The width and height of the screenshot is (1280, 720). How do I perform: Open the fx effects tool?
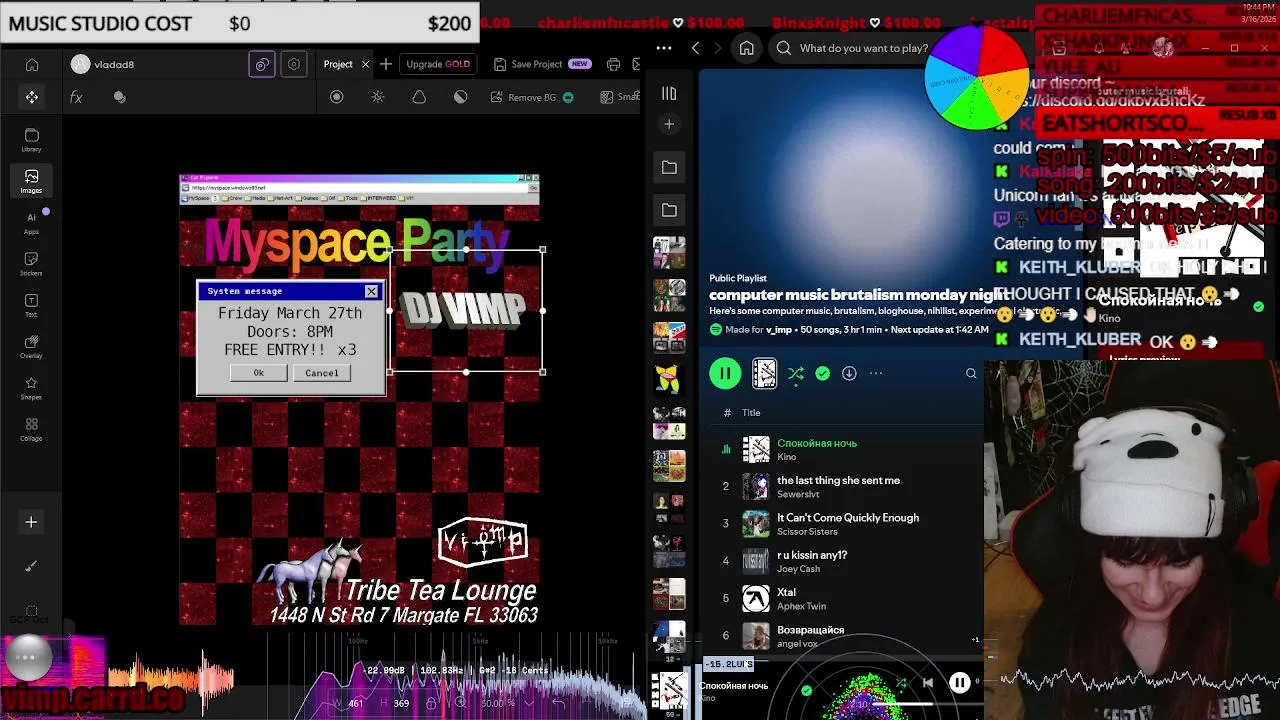76,97
